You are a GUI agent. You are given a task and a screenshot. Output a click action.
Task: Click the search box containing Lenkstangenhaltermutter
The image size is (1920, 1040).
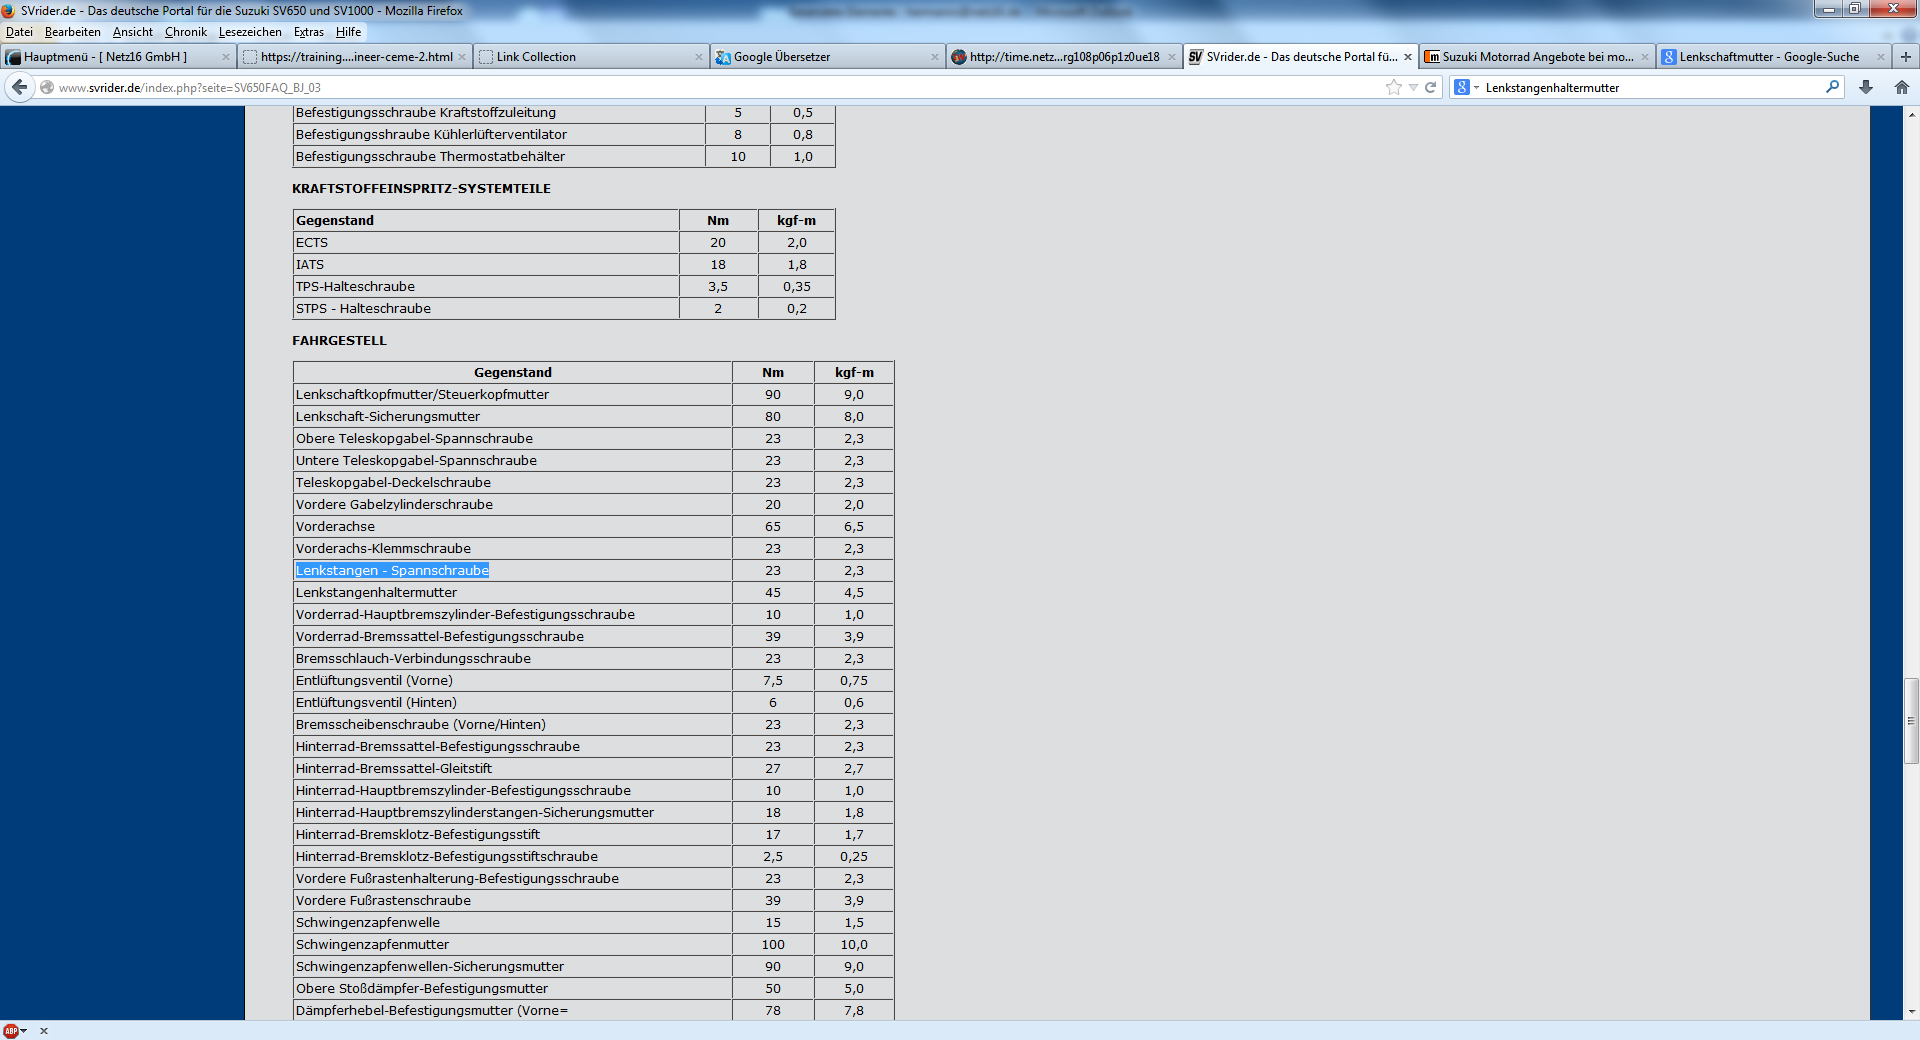tap(1650, 87)
